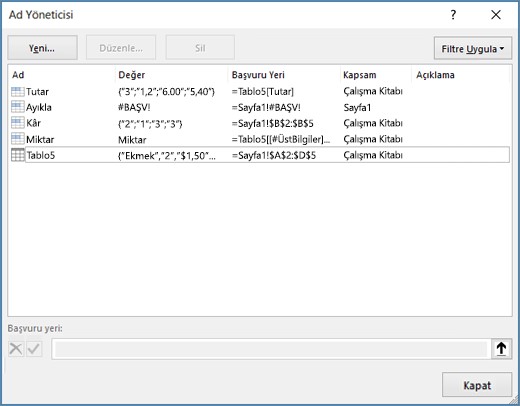Viewport: 520px width, 406px height.
Task: Click the question mark help icon
Action: click(453, 15)
